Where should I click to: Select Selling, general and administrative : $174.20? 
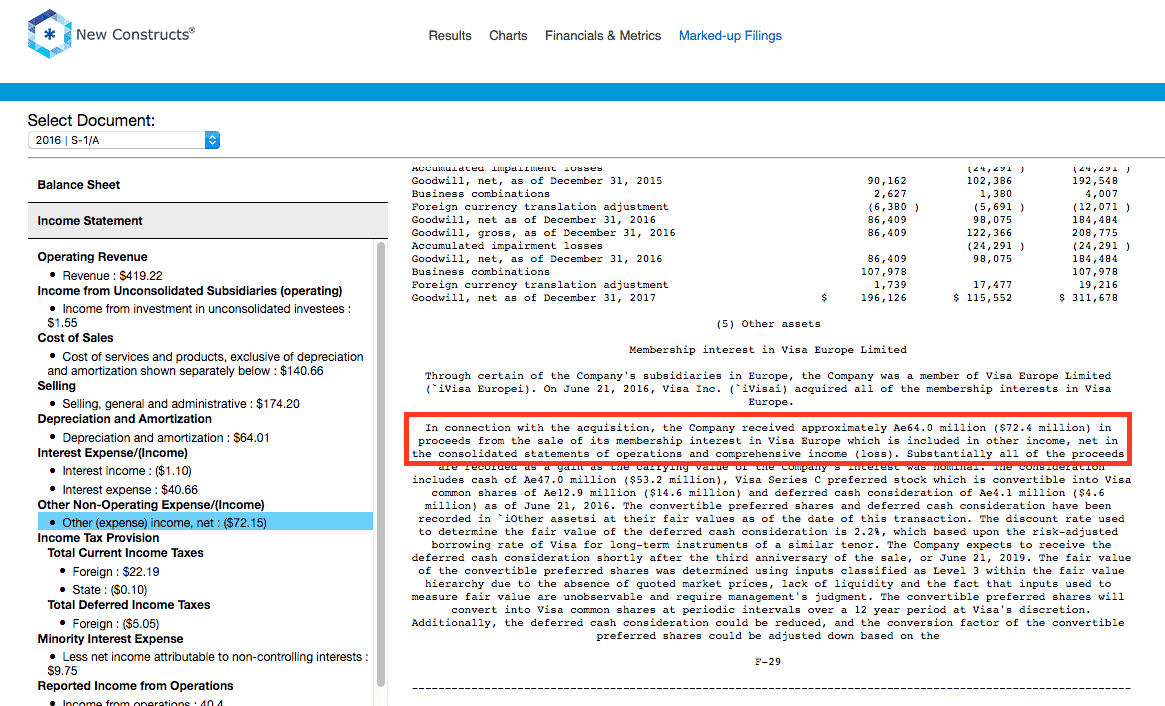tap(181, 404)
